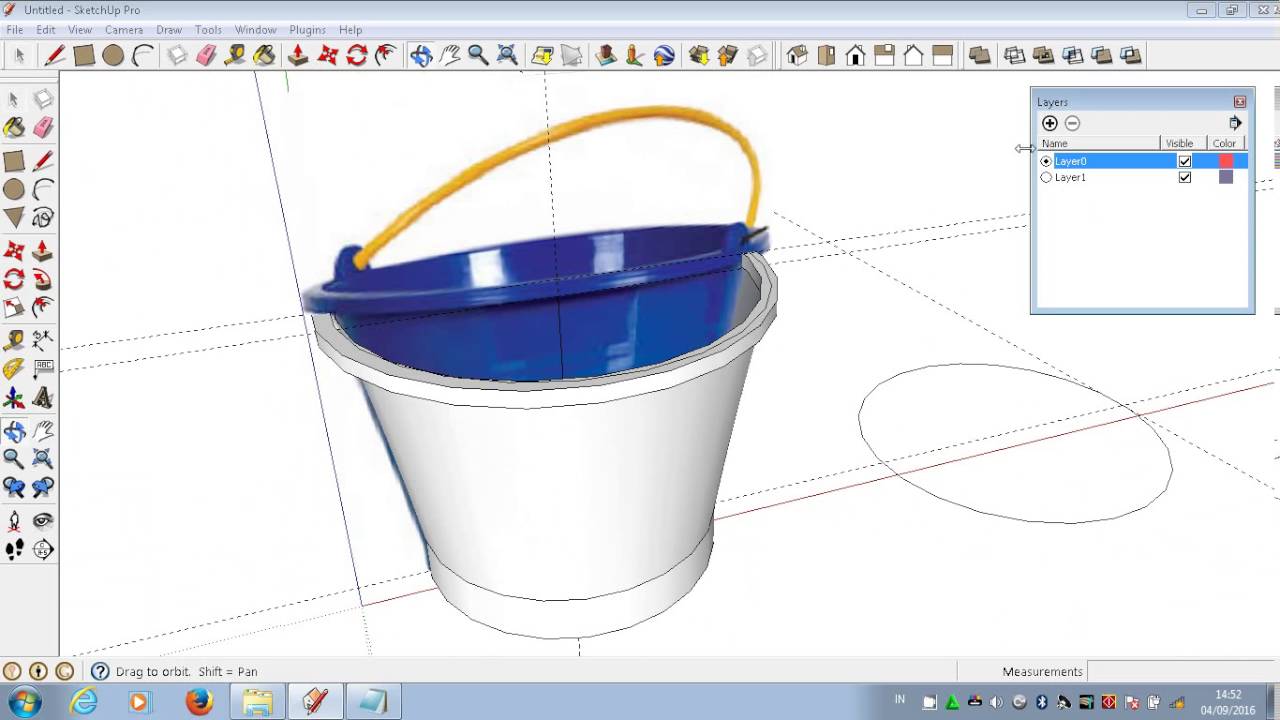
Task: Toggle Layer0 visible checkbox
Action: pos(1185,161)
